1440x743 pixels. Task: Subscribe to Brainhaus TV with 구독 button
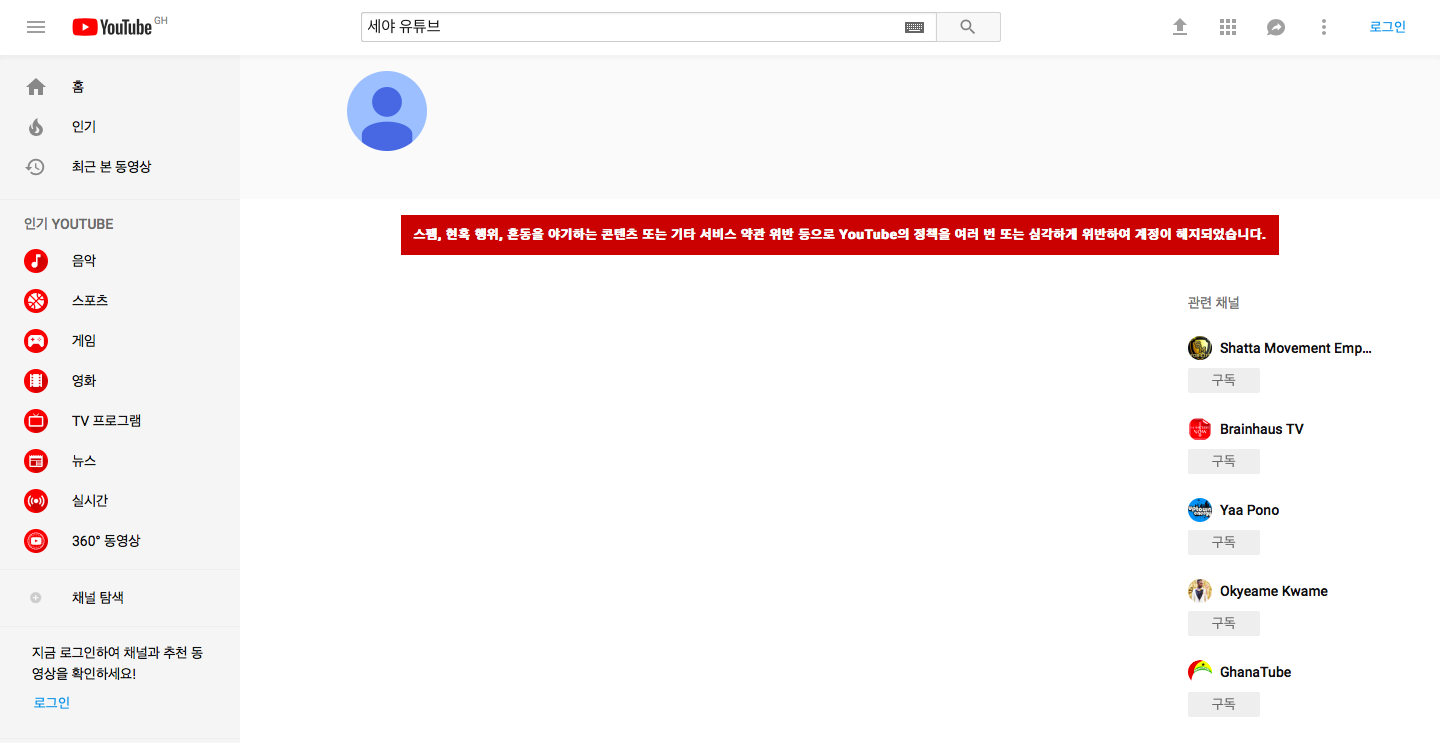coord(1224,461)
